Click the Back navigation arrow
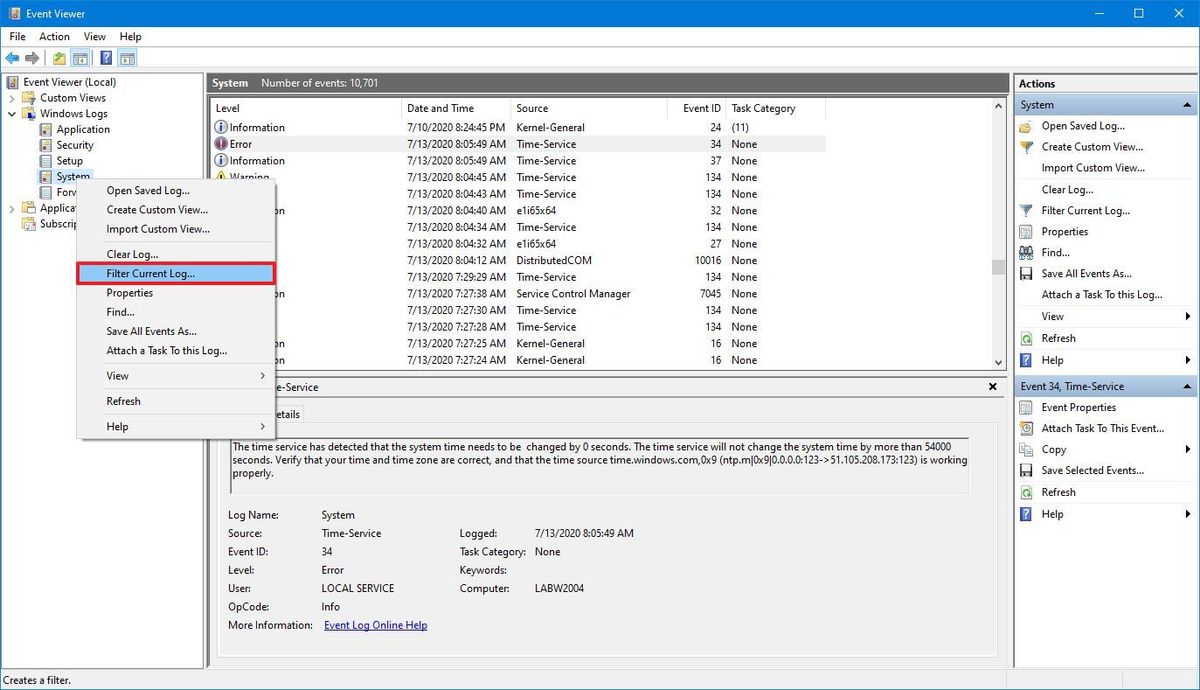1200x690 pixels. (12, 58)
